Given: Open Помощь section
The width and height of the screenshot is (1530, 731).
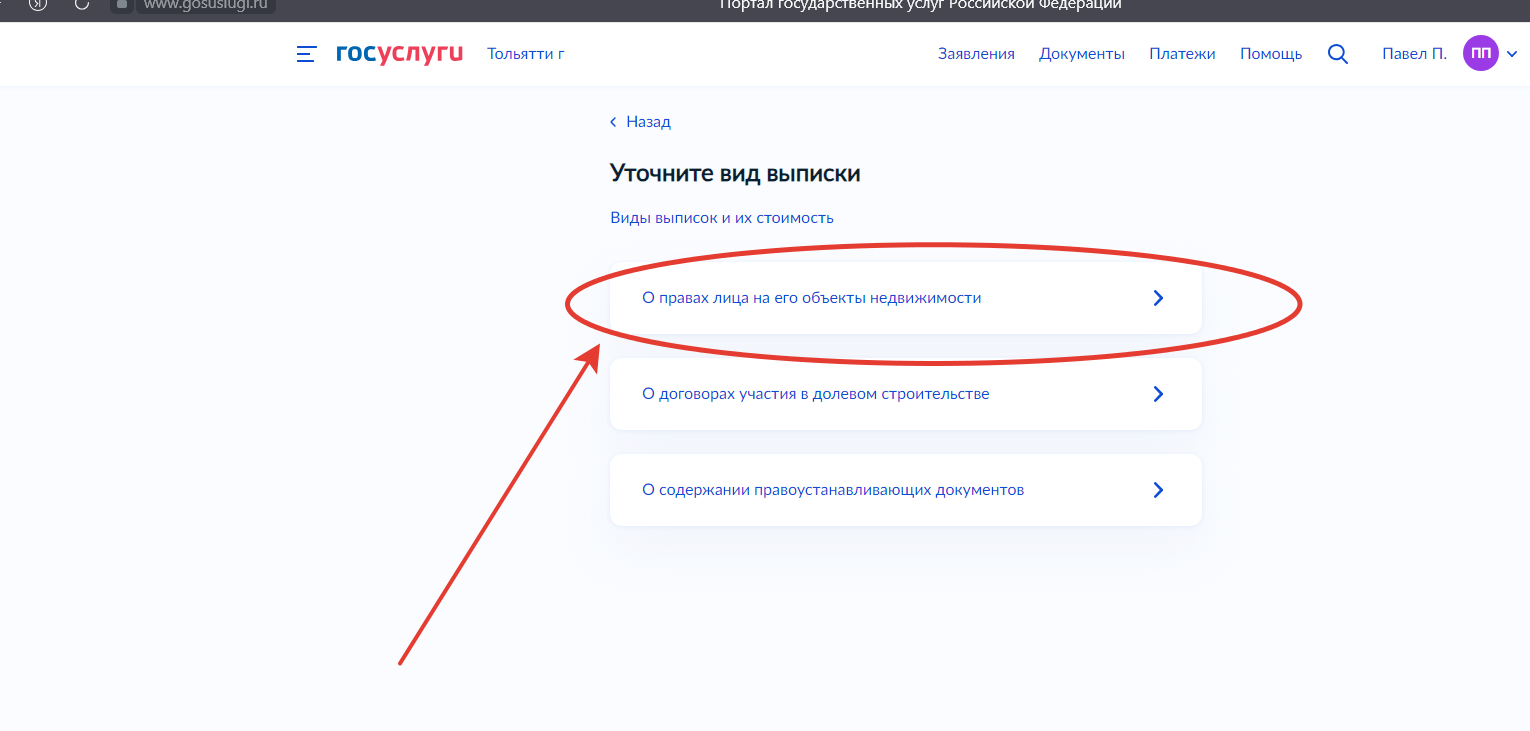Looking at the screenshot, I should pyautogui.click(x=1271, y=54).
